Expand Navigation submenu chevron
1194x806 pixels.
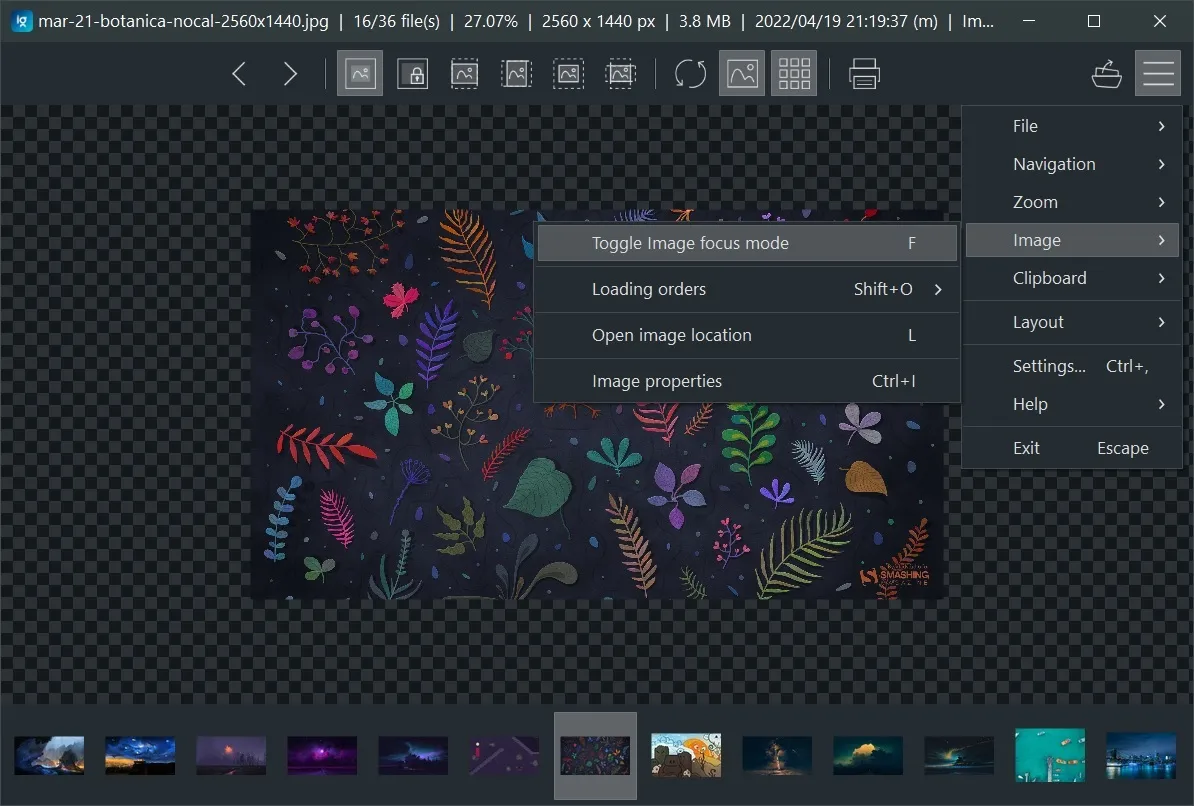point(1161,164)
